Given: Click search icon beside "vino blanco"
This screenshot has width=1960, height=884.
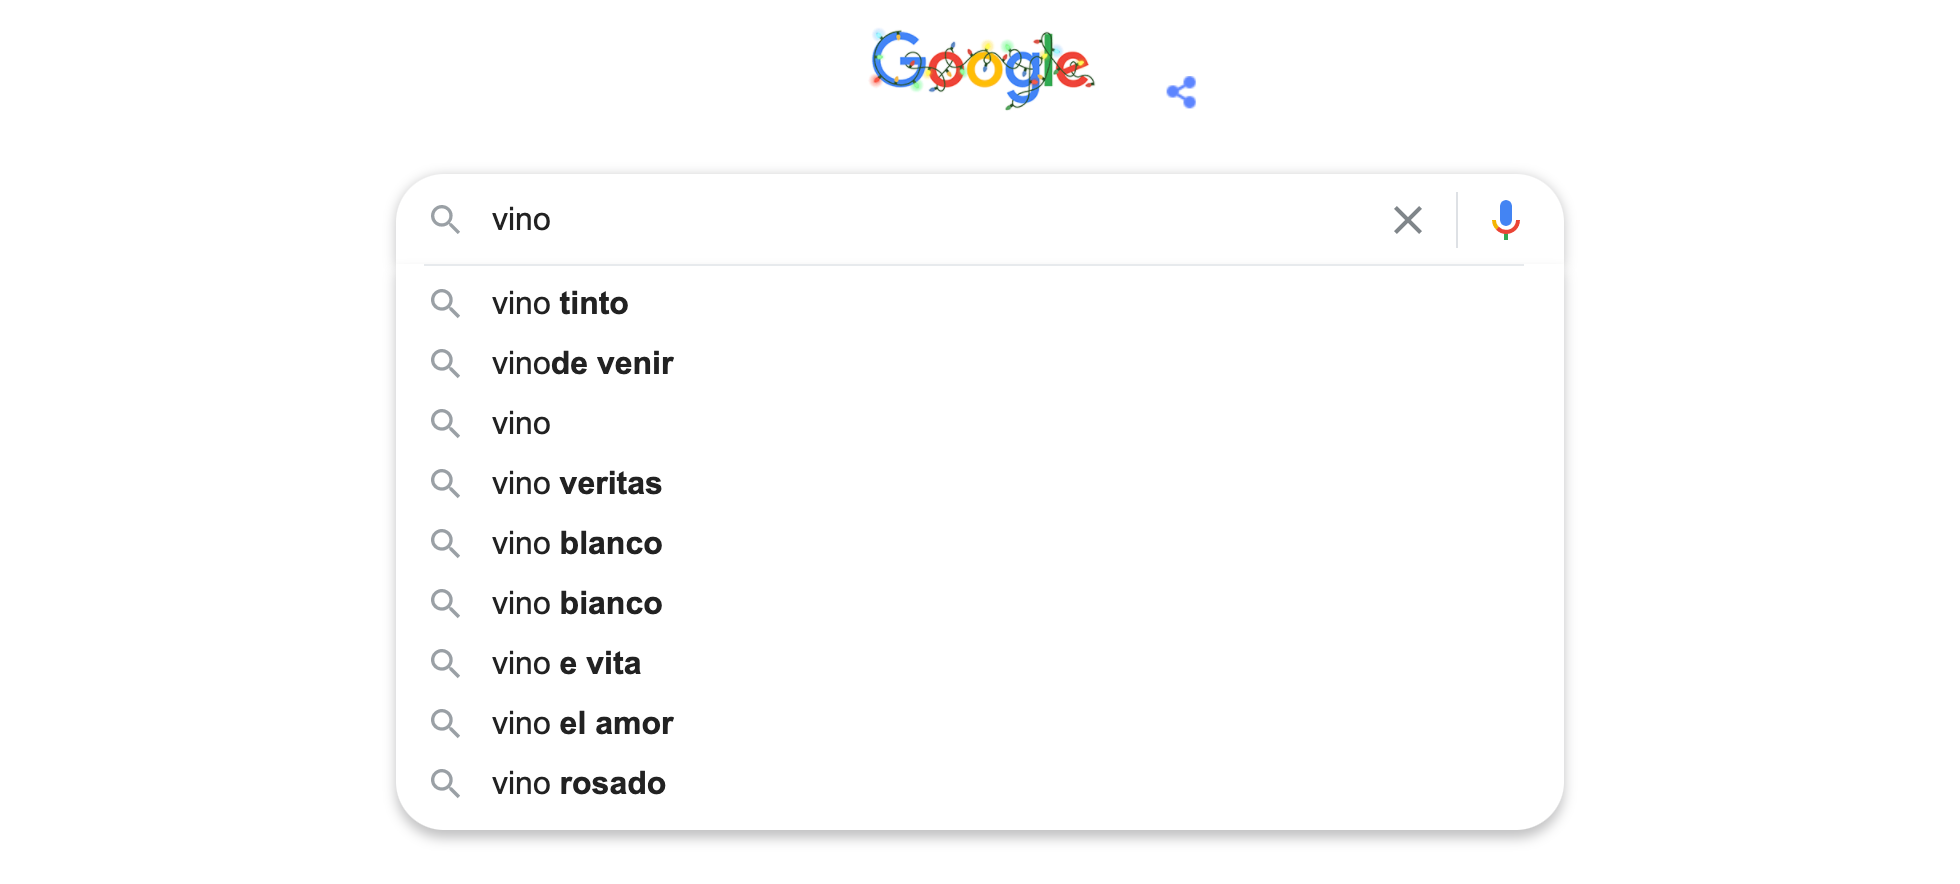Looking at the screenshot, I should (x=445, y=544).
